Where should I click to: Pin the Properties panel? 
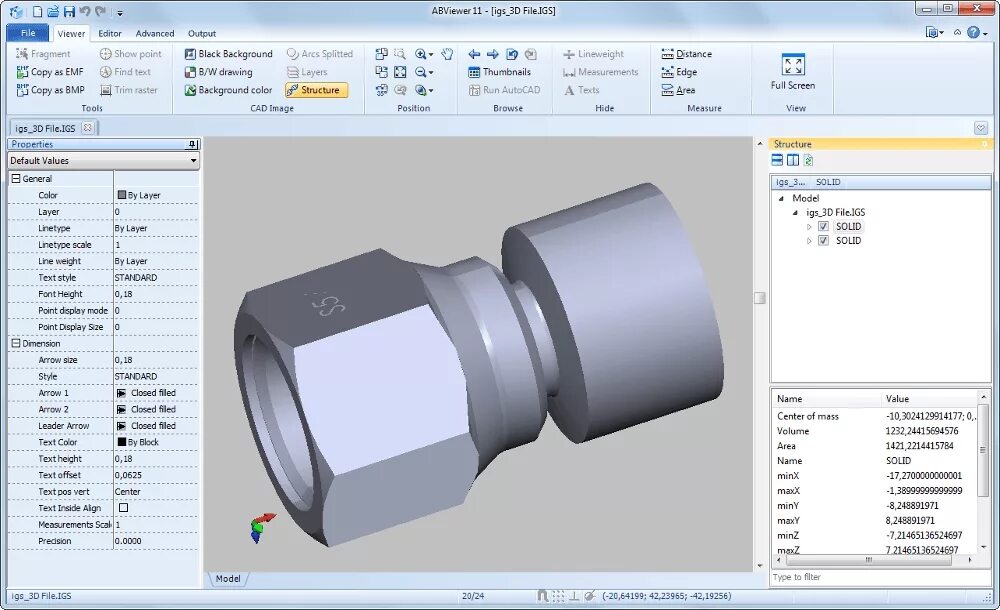click(x=192, y=145)
